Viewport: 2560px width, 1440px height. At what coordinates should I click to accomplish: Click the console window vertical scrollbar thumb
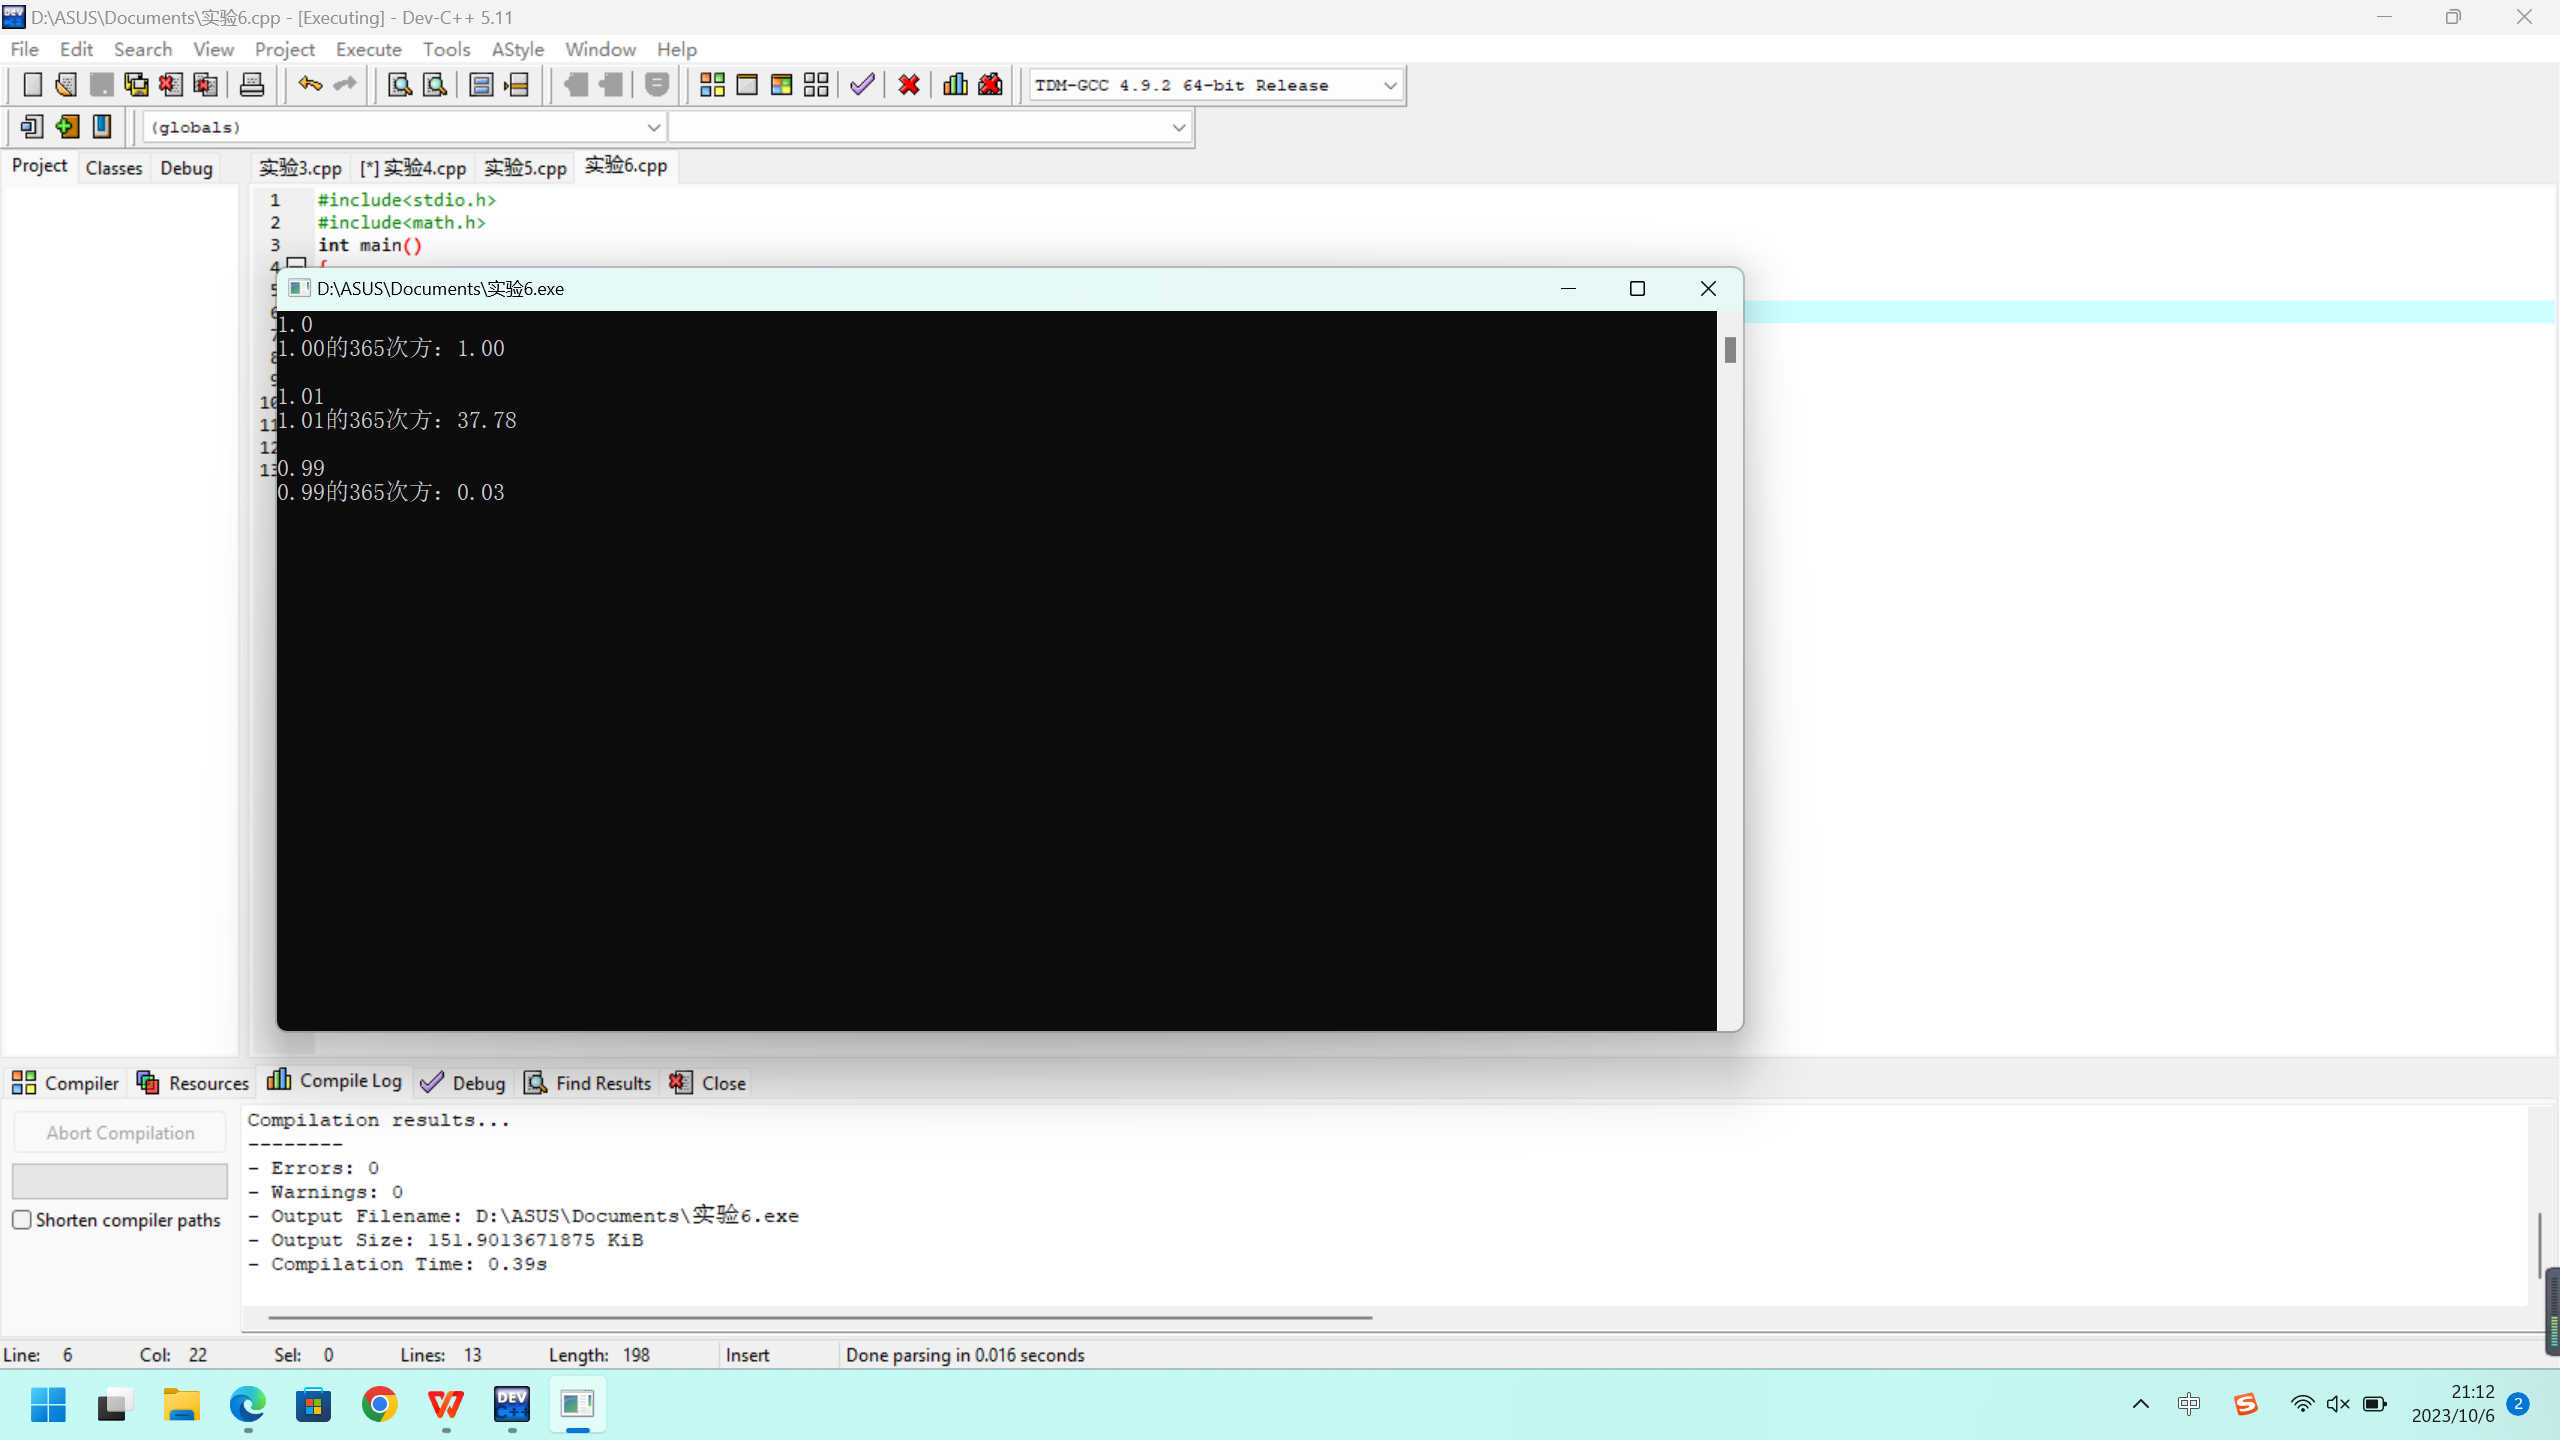[1730, 350]
